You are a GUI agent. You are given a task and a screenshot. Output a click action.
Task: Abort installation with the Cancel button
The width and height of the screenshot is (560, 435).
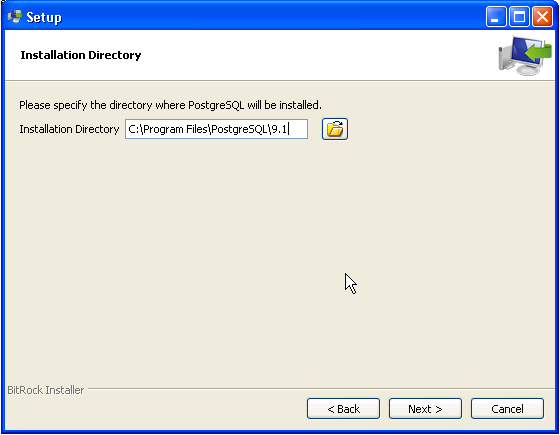coord(507,409)
